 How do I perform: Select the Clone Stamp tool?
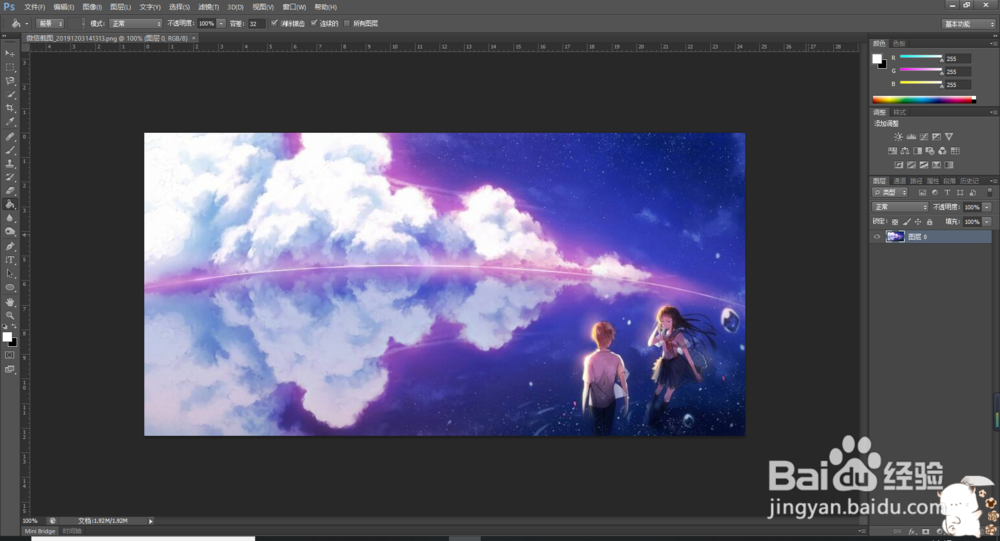point(10,164)
